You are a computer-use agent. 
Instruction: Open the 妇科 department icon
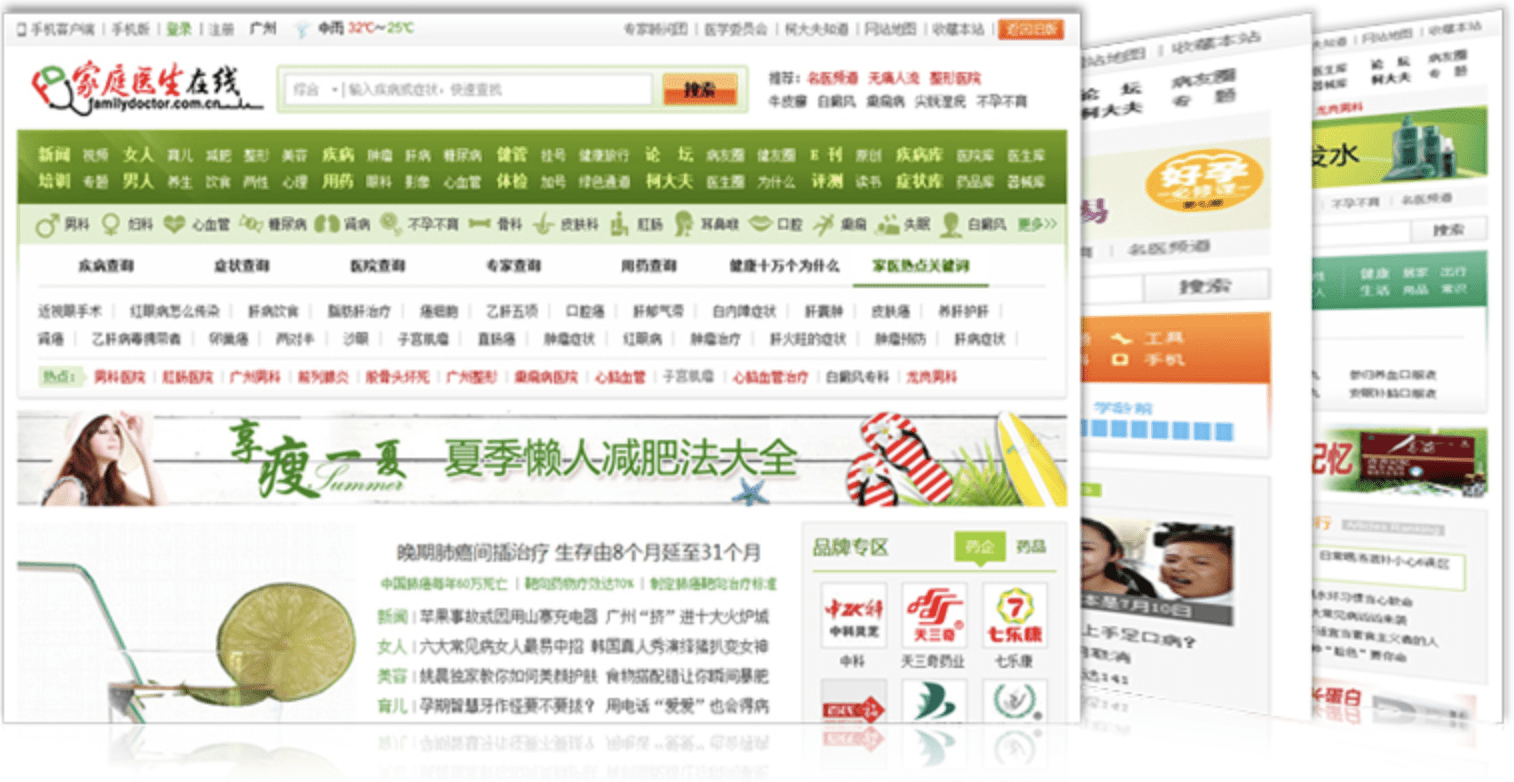click(x=110, y=225)
